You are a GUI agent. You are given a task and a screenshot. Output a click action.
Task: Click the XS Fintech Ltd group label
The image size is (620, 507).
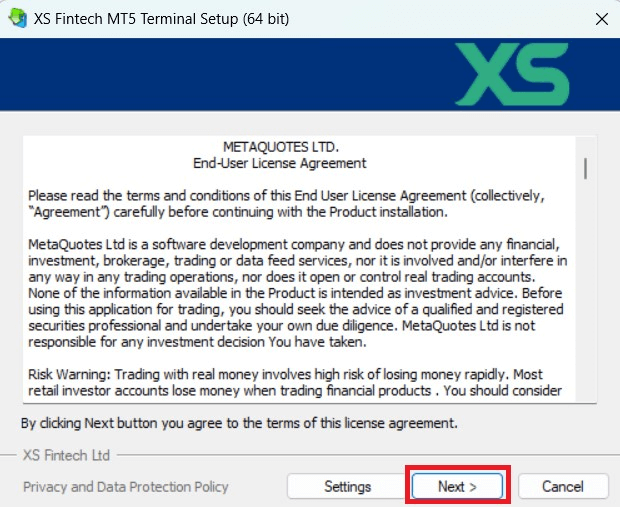(66, 455)
